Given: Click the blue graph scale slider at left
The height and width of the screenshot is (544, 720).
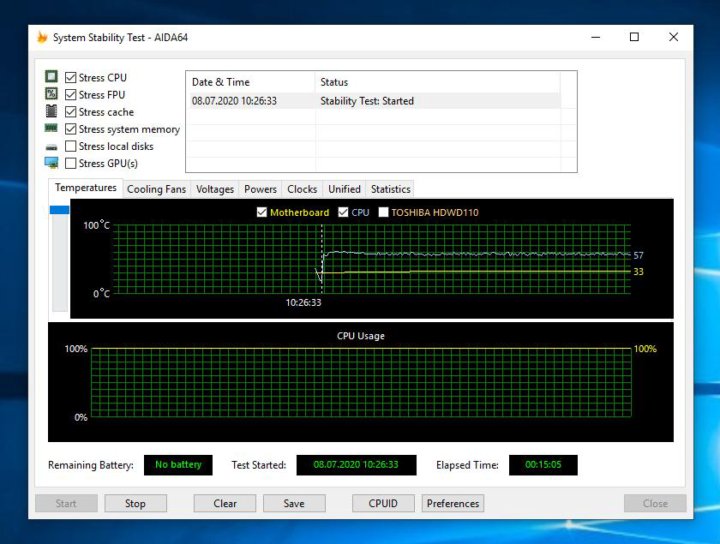Looking at the screenshot, I should pyautogui.click(x=59, y=210).
